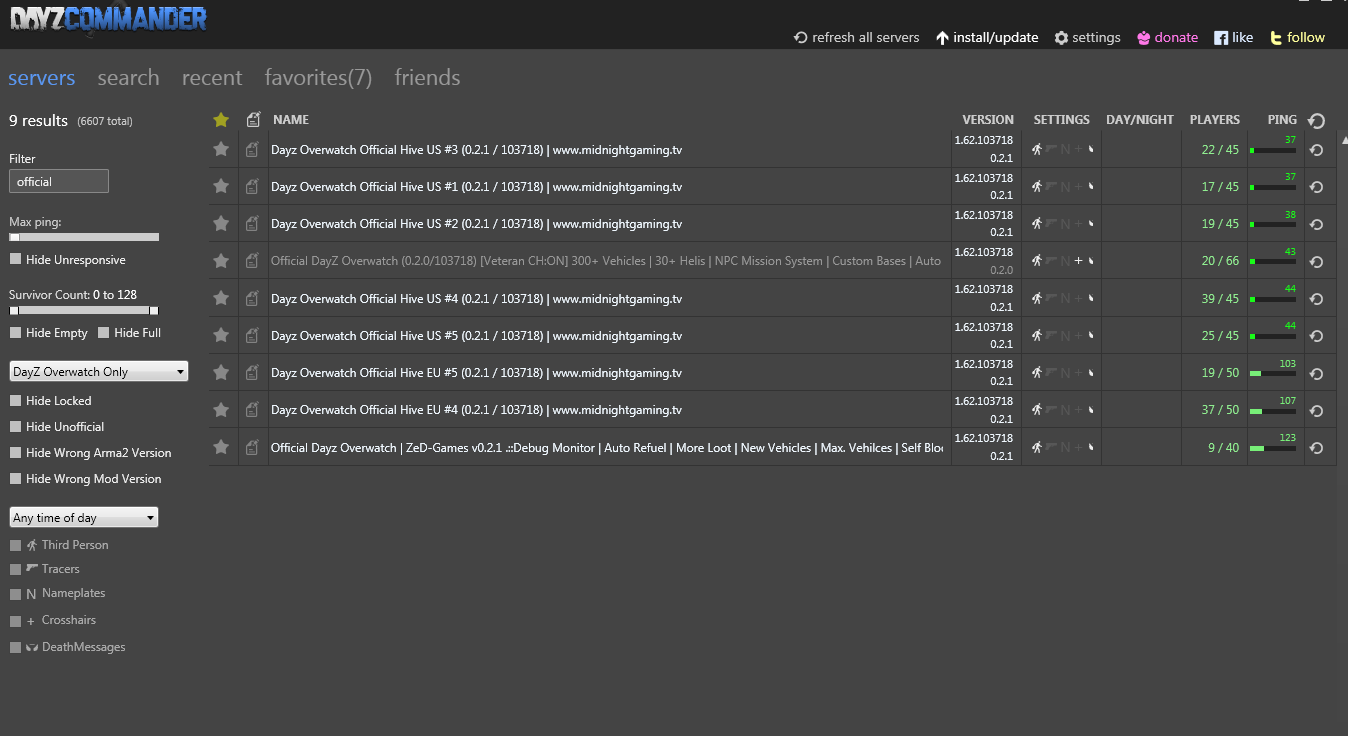
Task: Refresh the Veteran CH:ON server entry
Action: pos(1317,261)
